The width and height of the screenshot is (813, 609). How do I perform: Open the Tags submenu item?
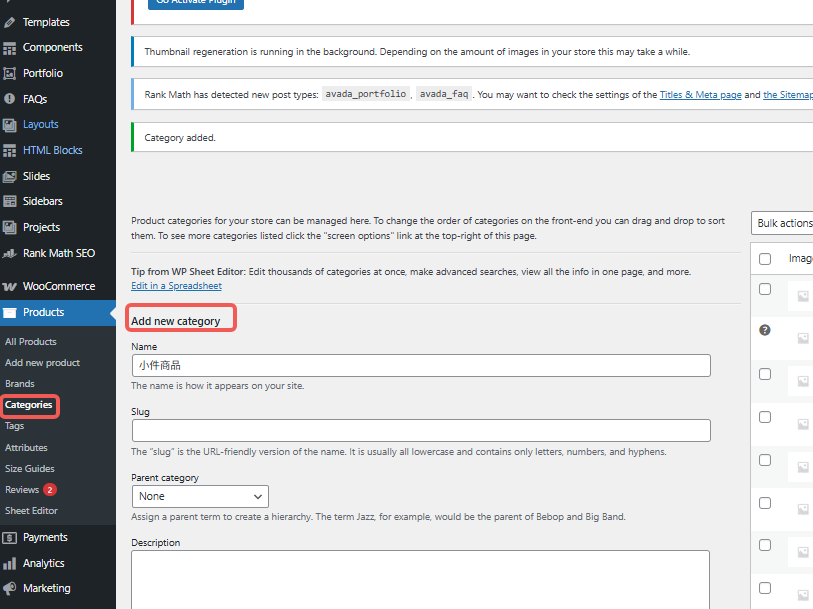click(x=17, y=426)
